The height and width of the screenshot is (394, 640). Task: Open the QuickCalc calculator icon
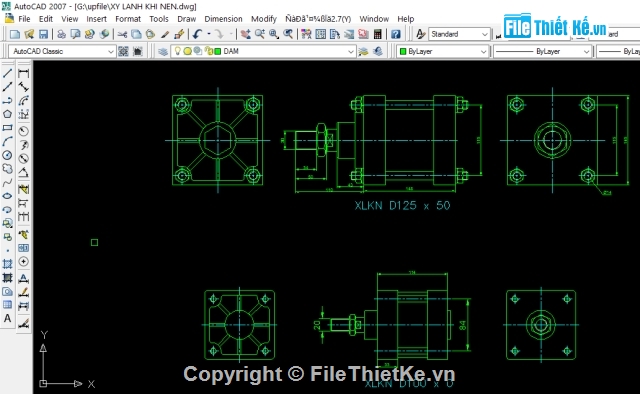tap(378, 34)
